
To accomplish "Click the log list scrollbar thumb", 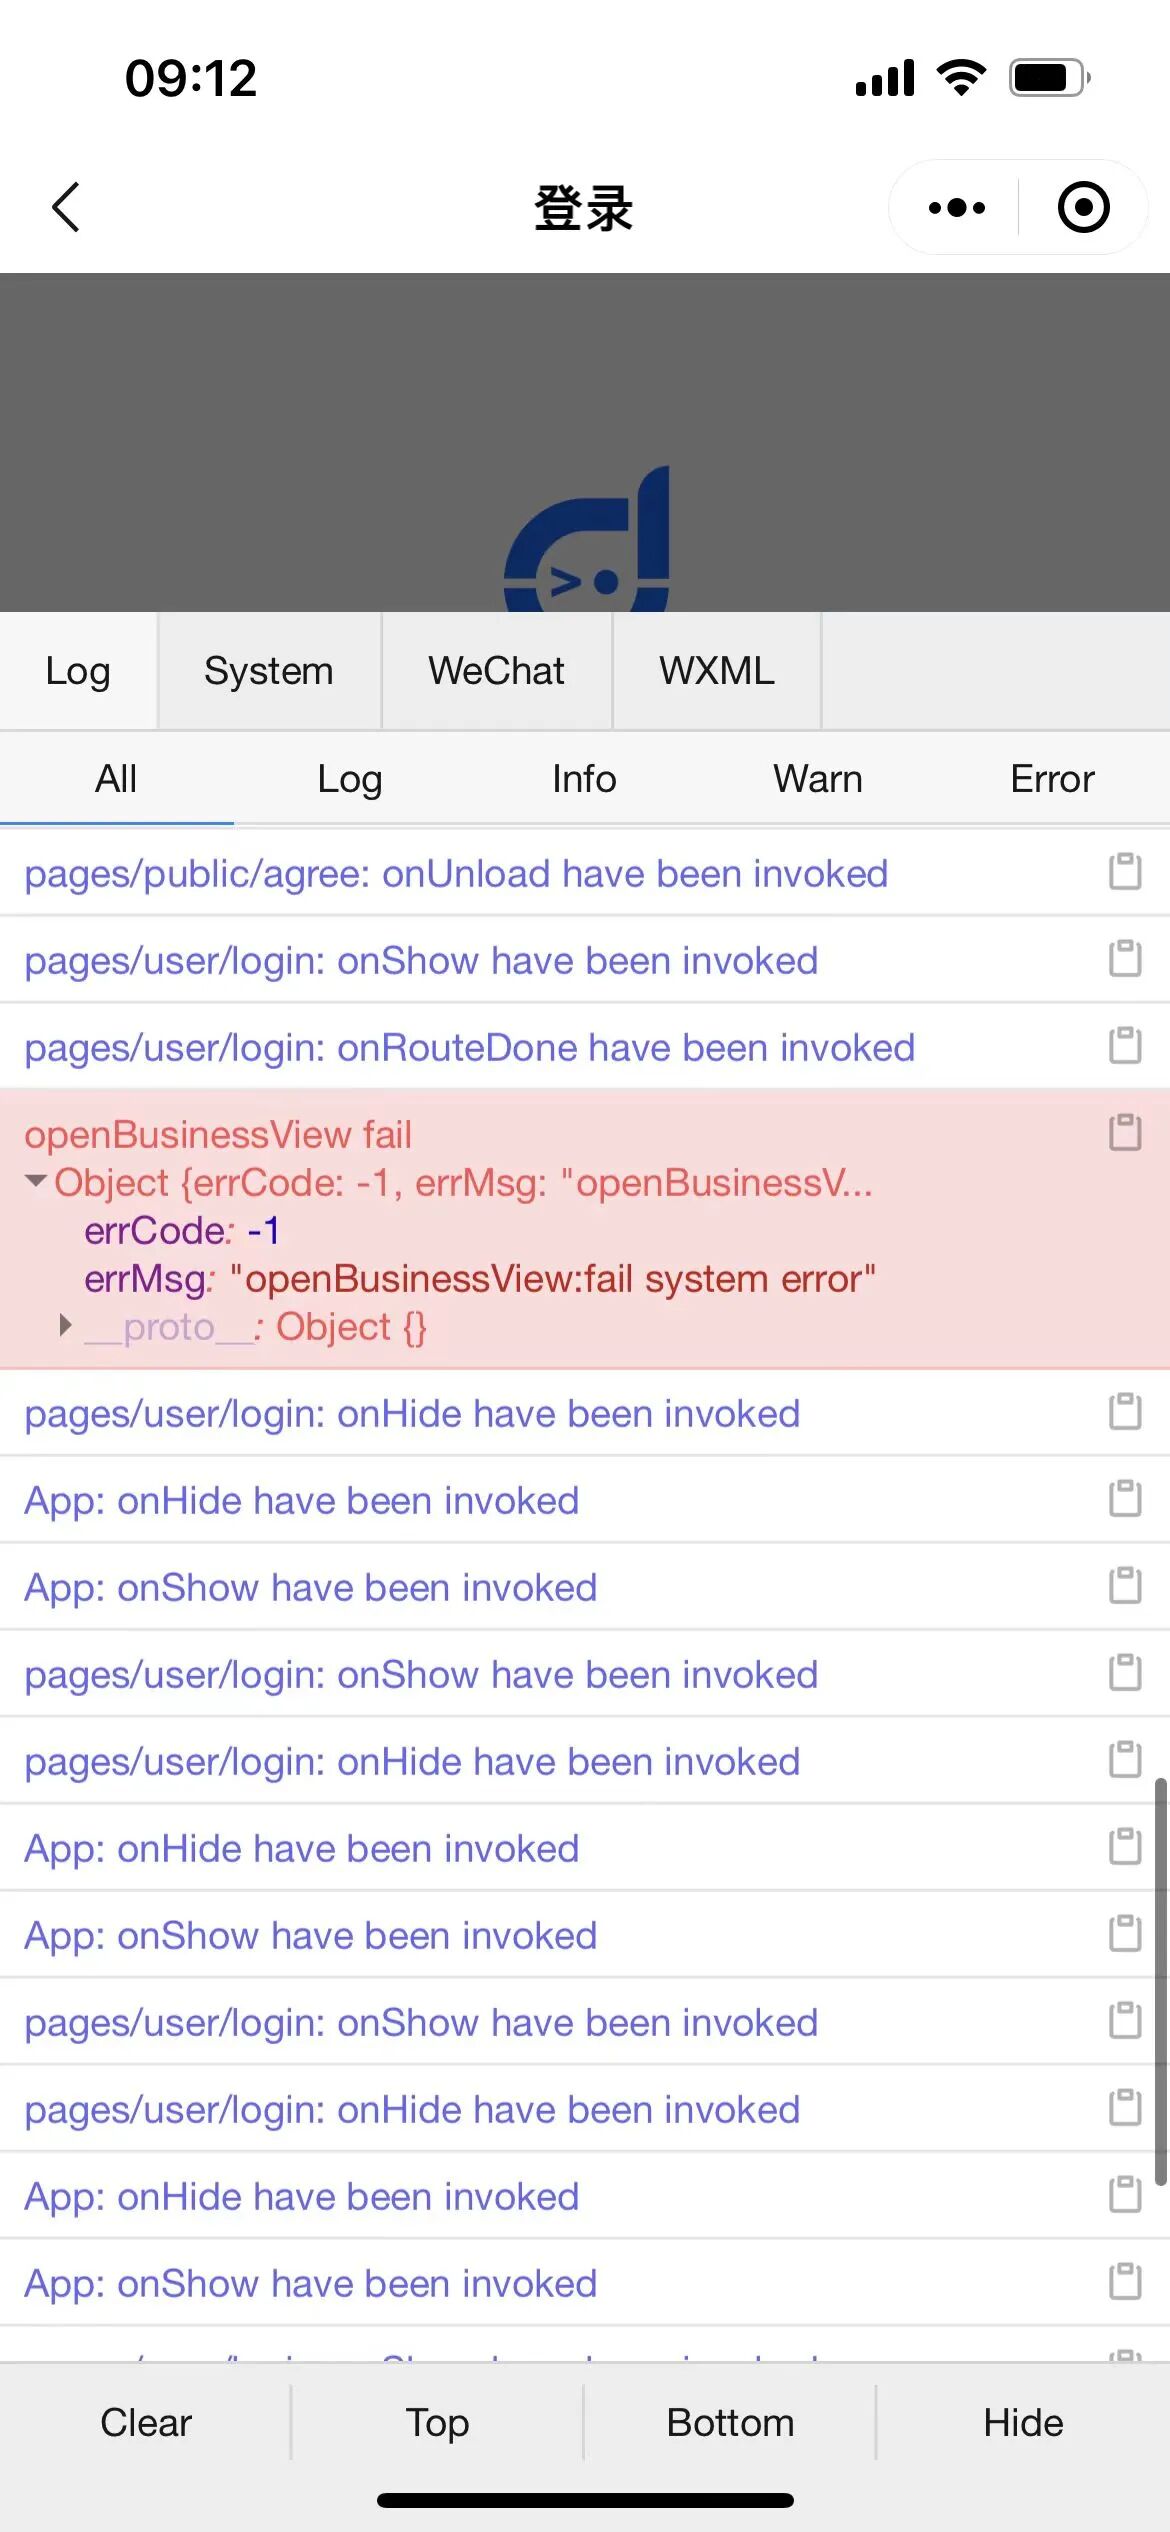I will click(1160, 1980).
